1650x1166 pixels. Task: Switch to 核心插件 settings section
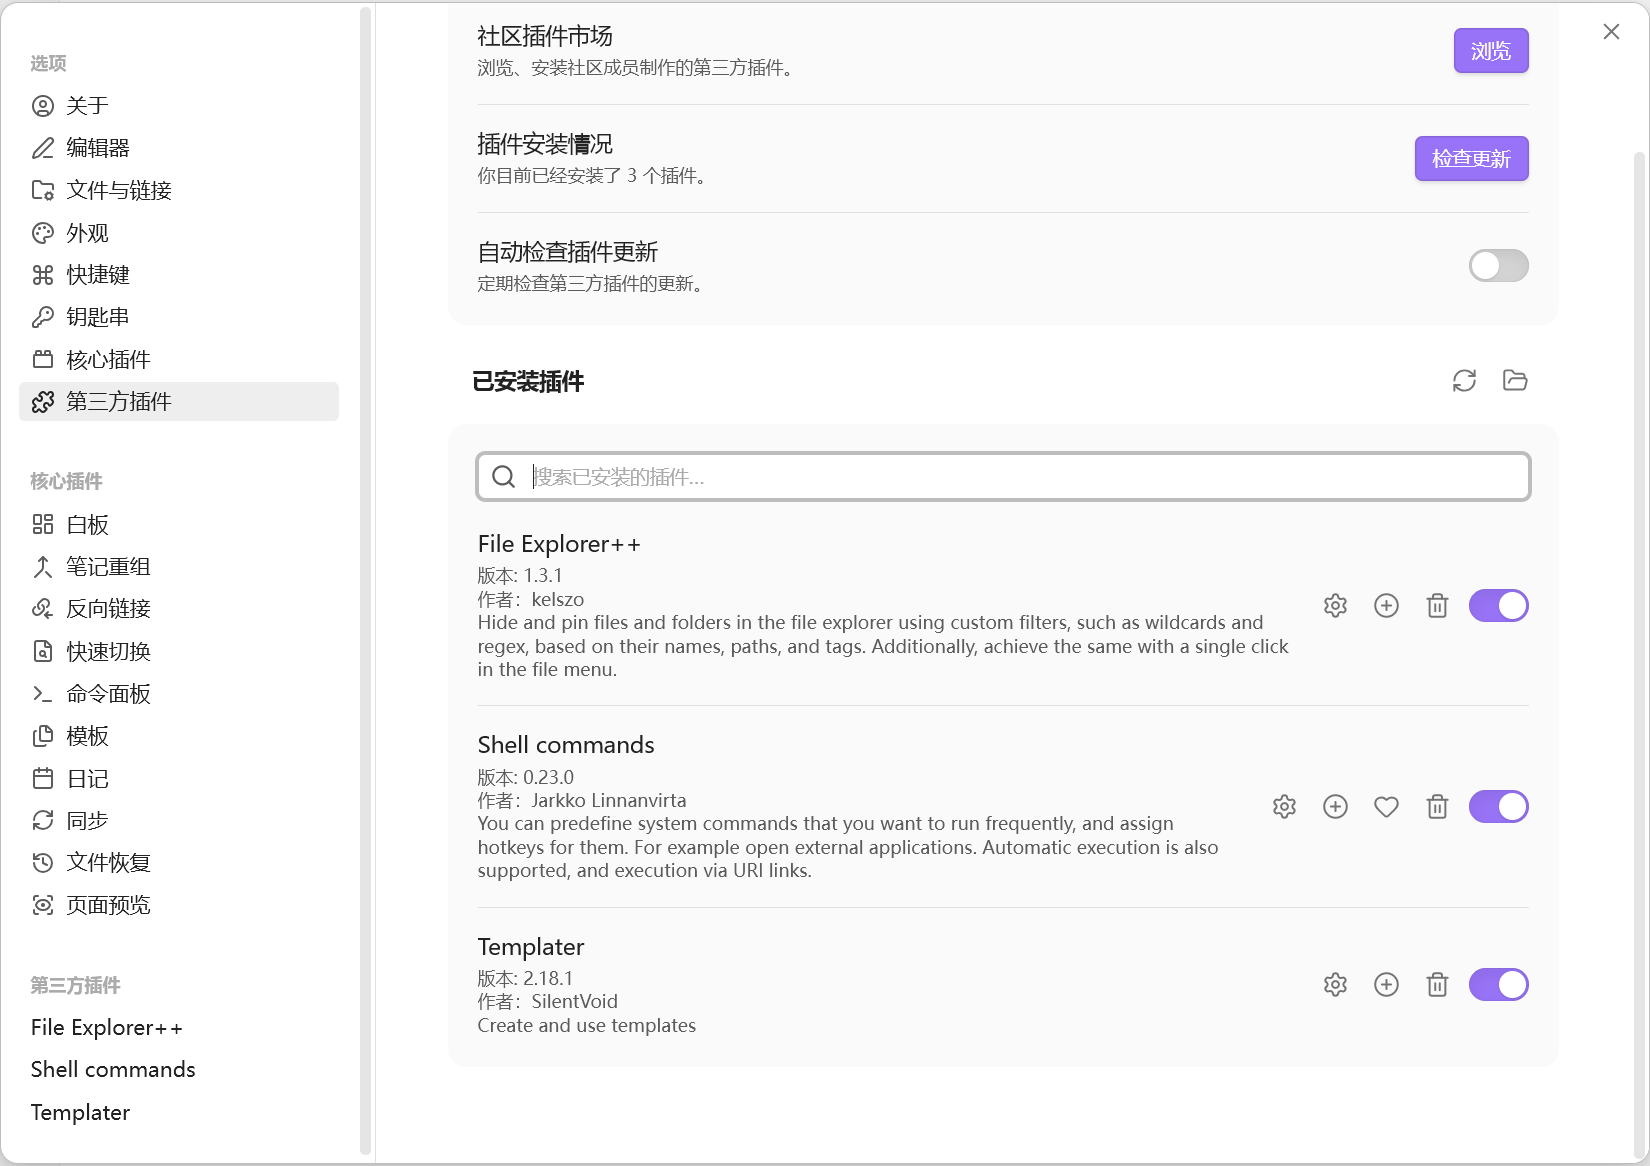coord(108,360)
